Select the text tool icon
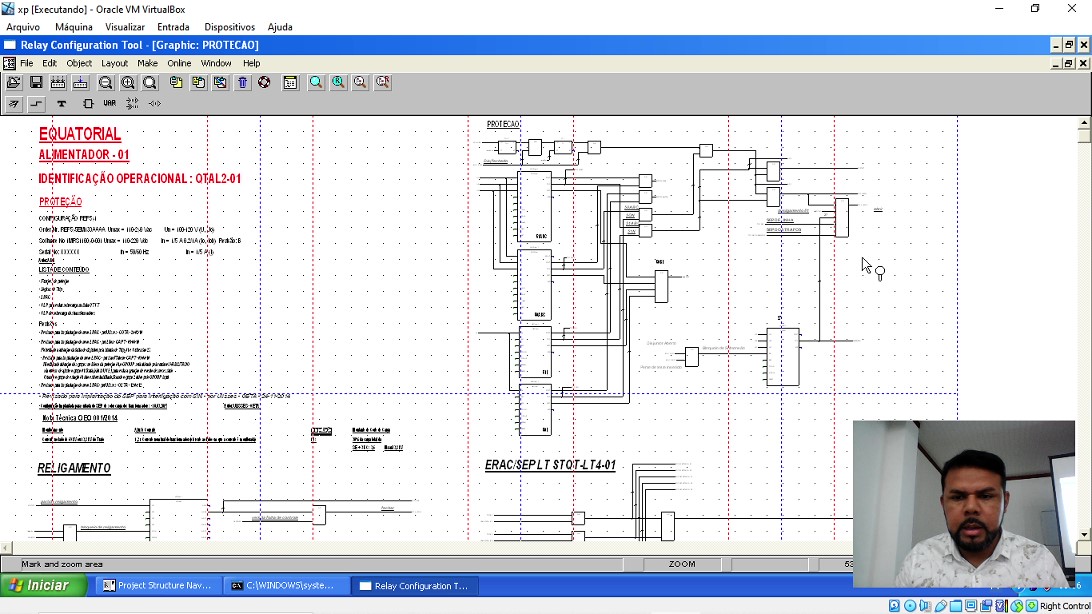The image size is (1092, 614). pyautogui.click(x=61, y=104)
